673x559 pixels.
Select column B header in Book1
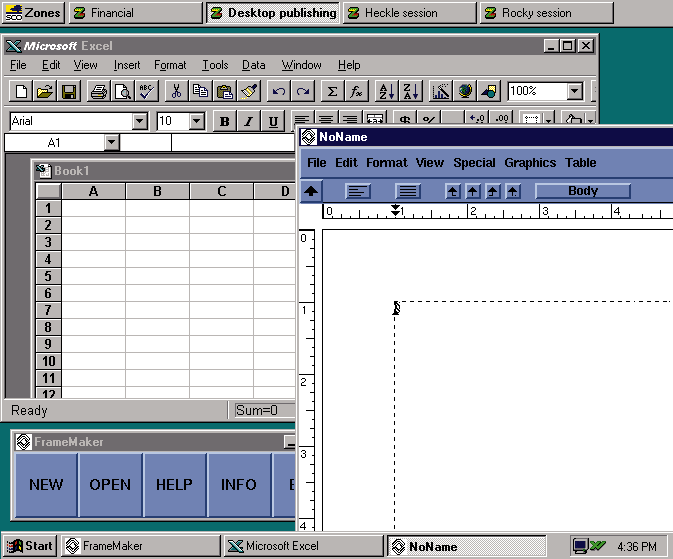tap(158, 191)
